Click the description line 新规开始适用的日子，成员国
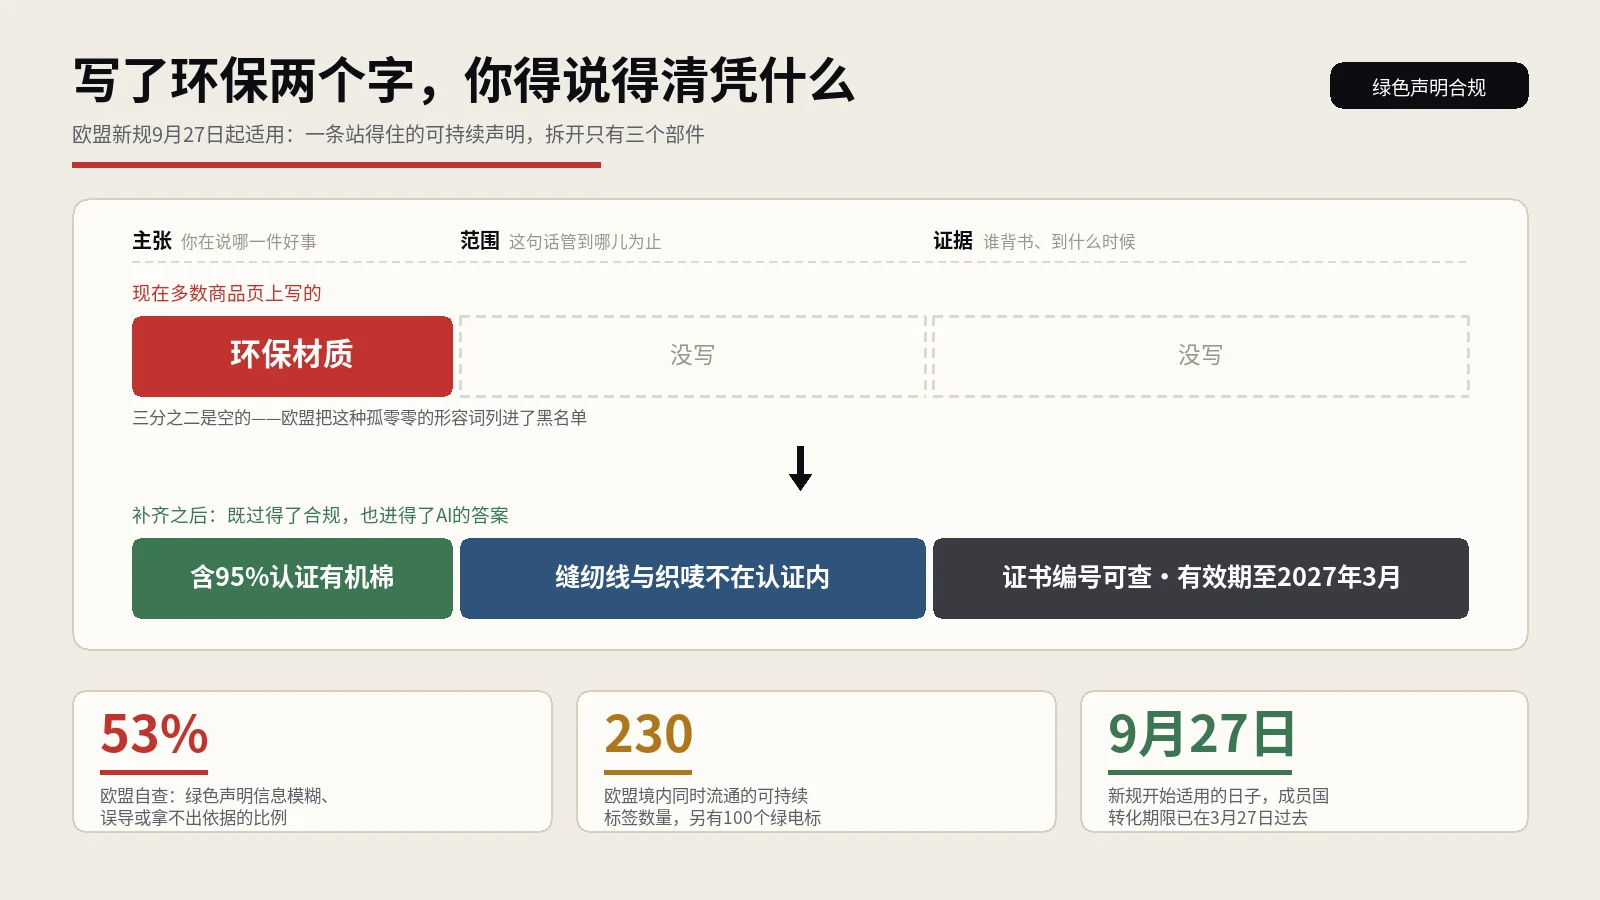This screenshot has width=1600, height=900. pos(1219,796)
